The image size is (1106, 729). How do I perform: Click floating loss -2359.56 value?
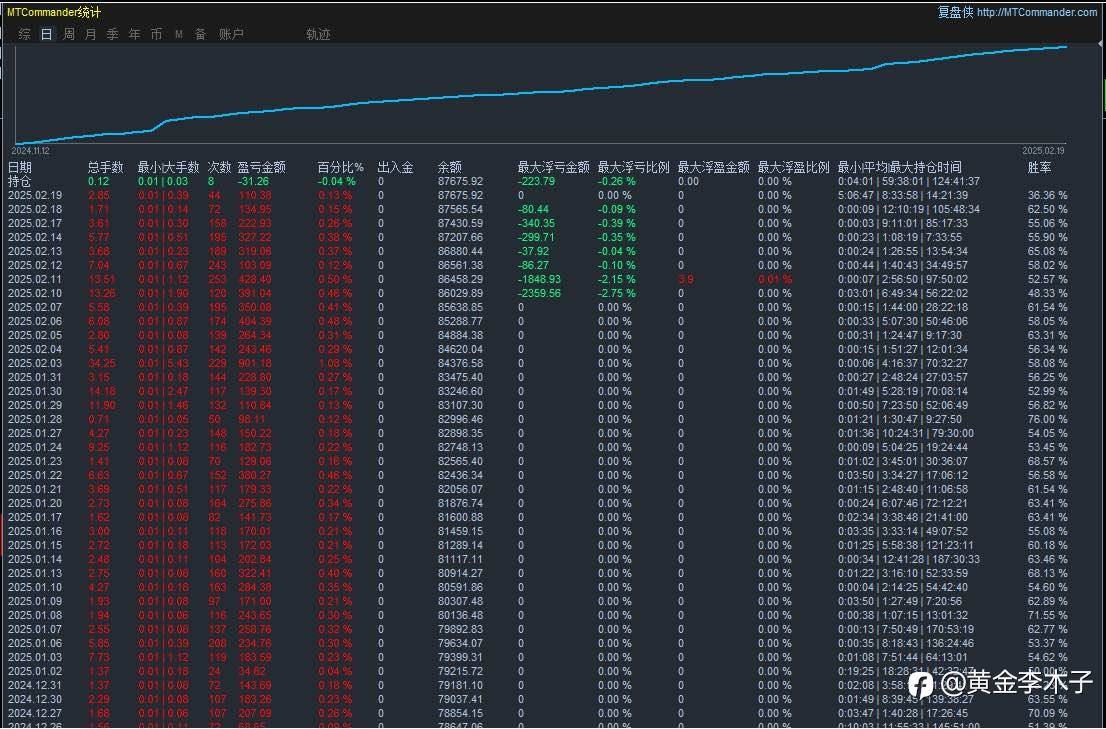pyautogui.click(x=540, y=293)
